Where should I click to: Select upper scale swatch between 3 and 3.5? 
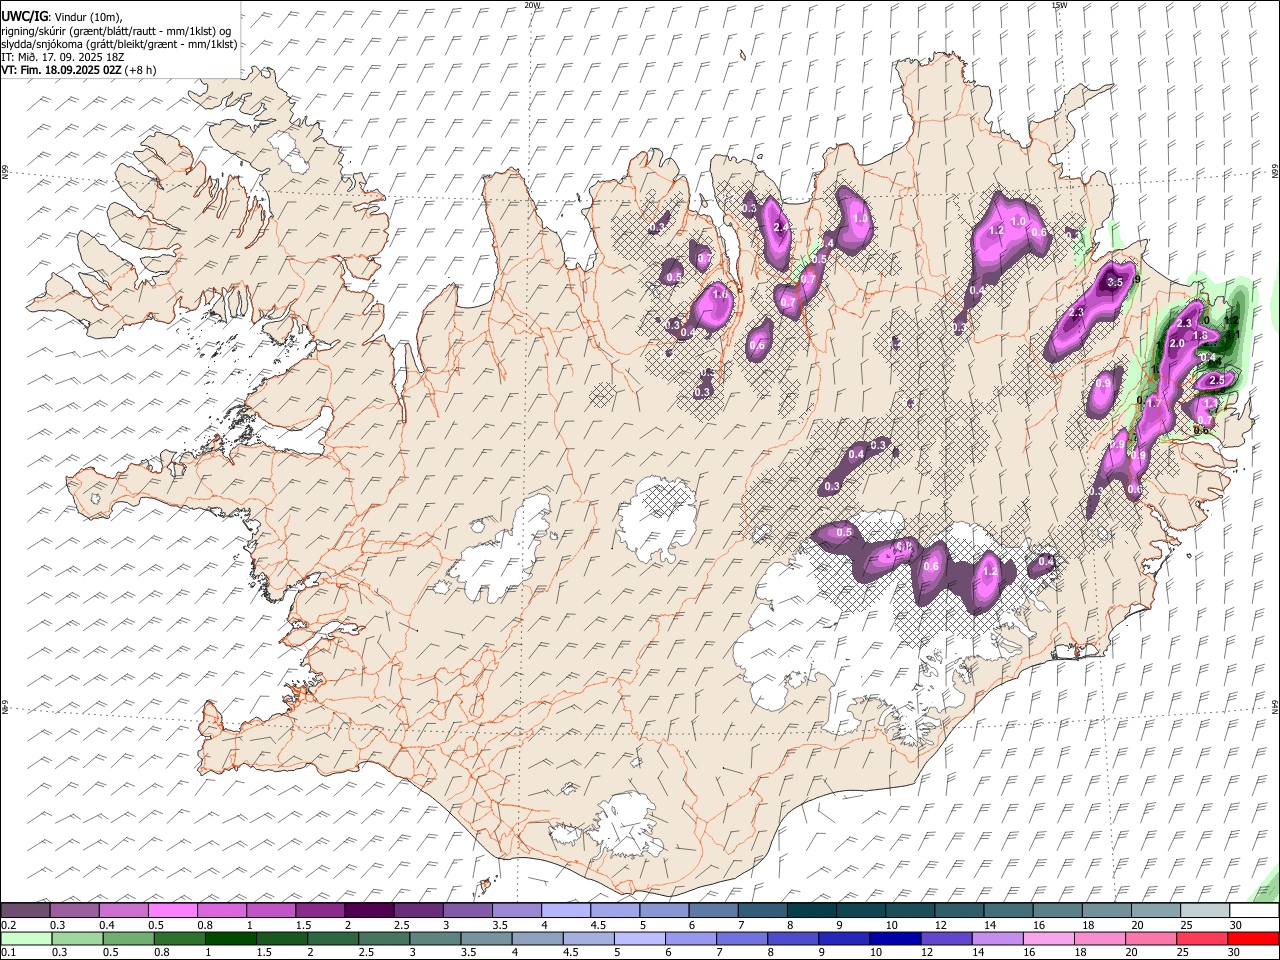pos(467,910)
